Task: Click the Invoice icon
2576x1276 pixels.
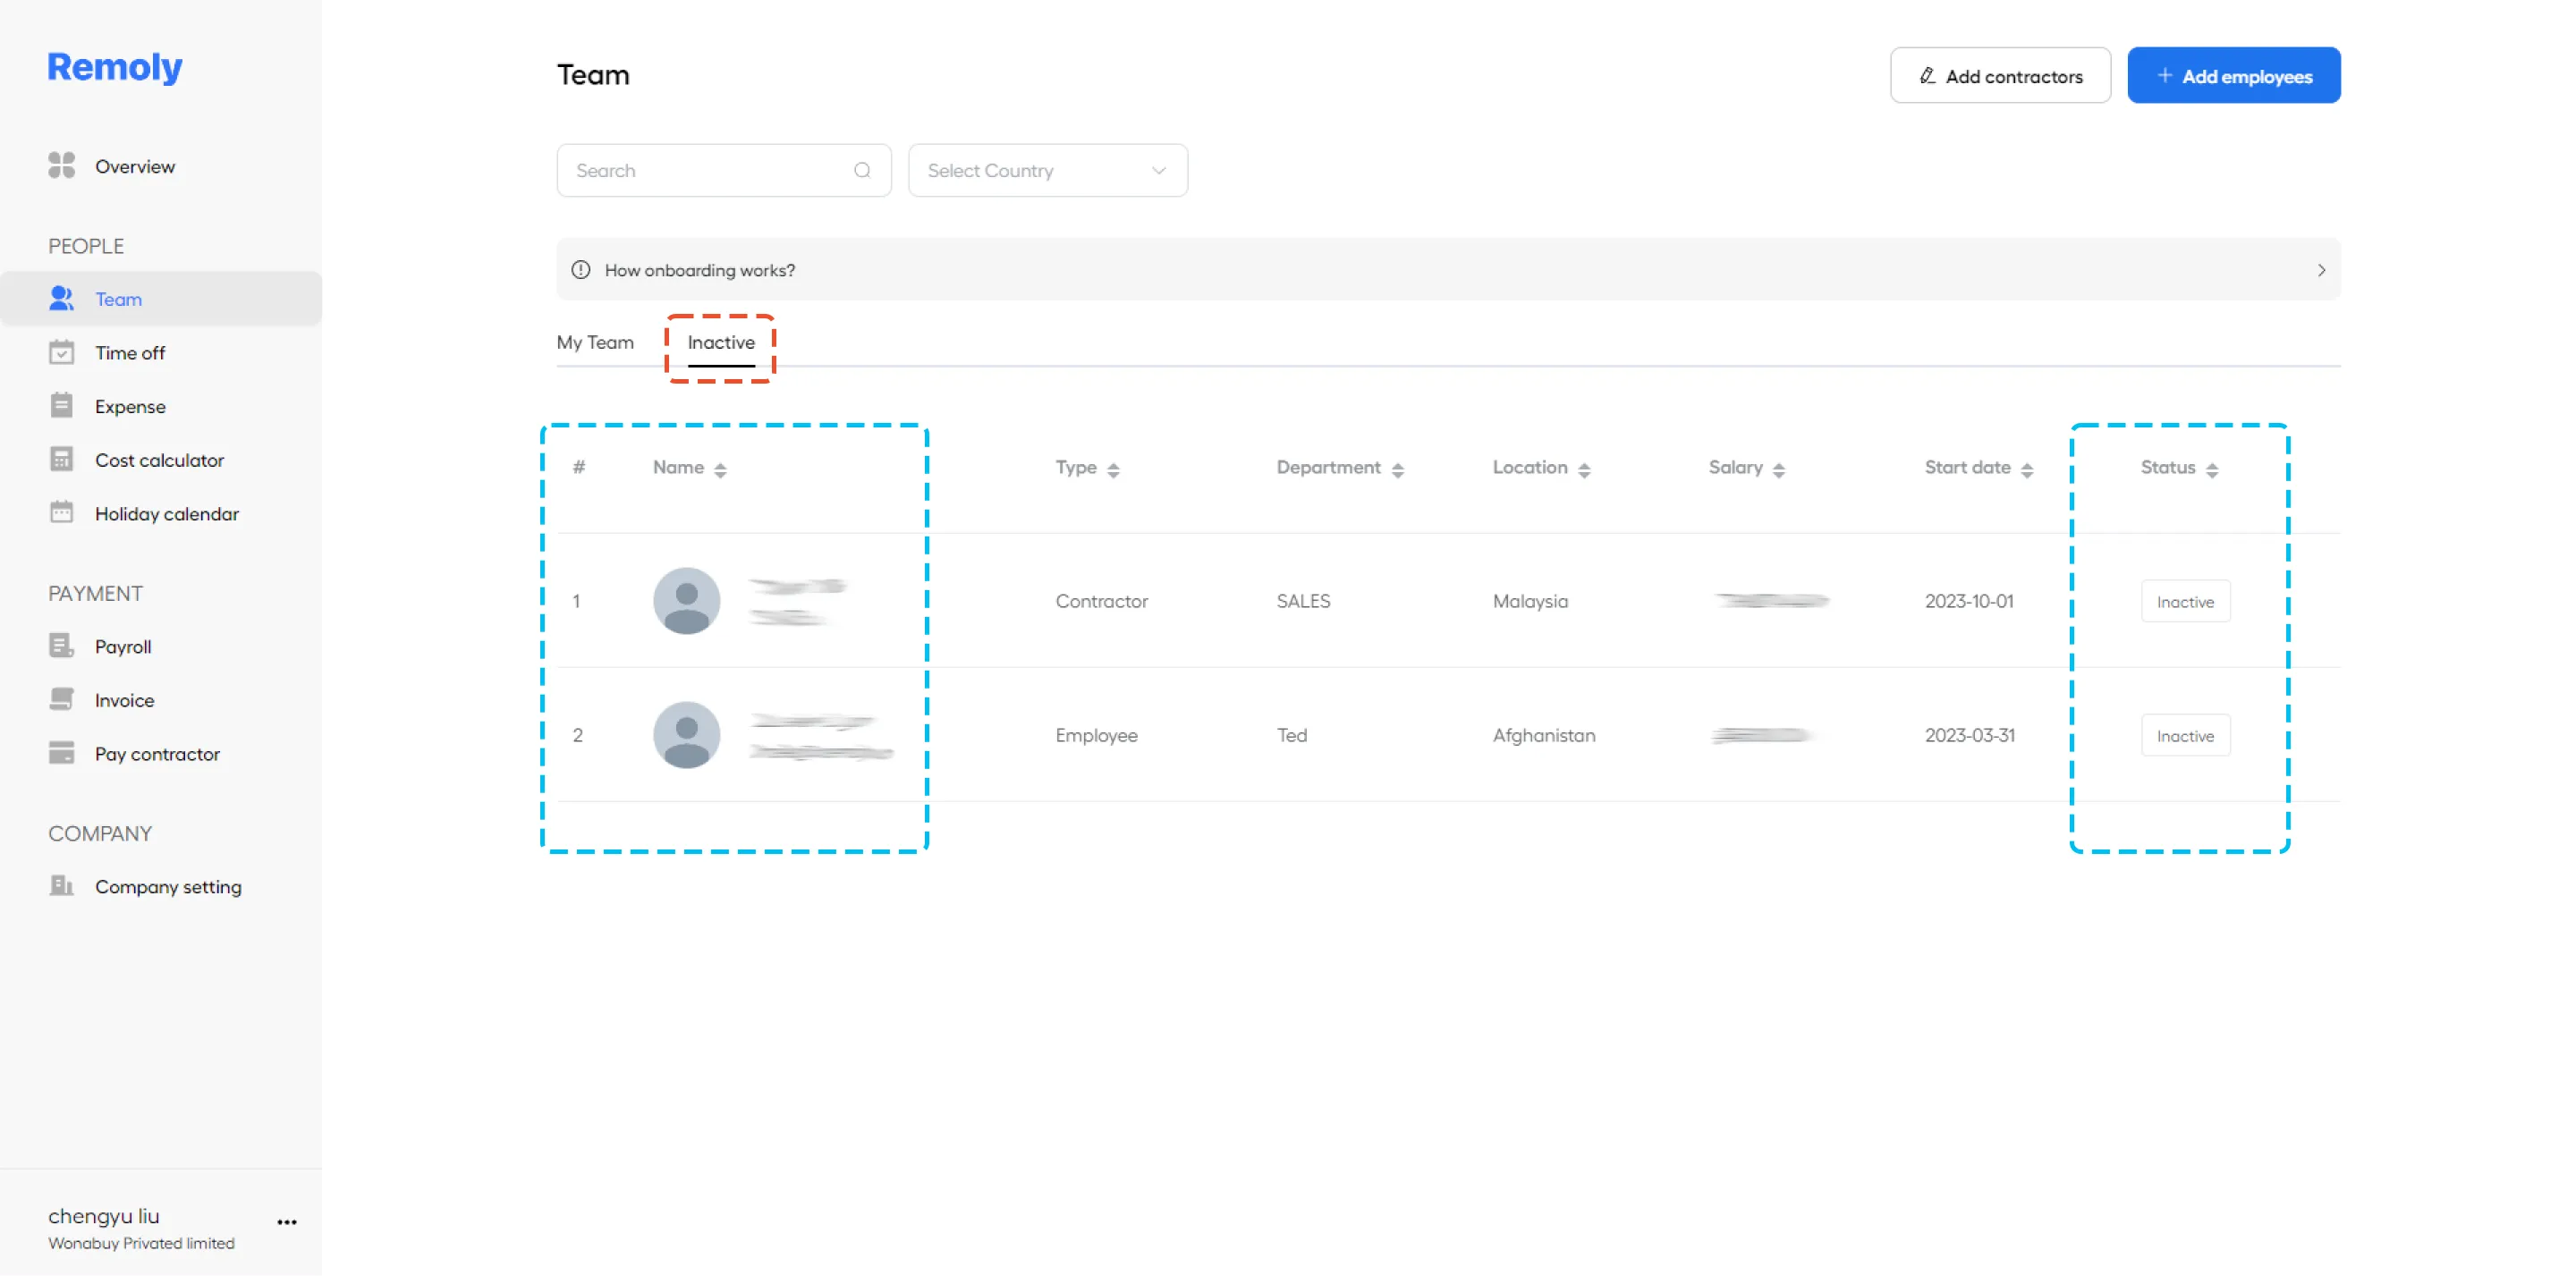Action: tap(62, 700)
